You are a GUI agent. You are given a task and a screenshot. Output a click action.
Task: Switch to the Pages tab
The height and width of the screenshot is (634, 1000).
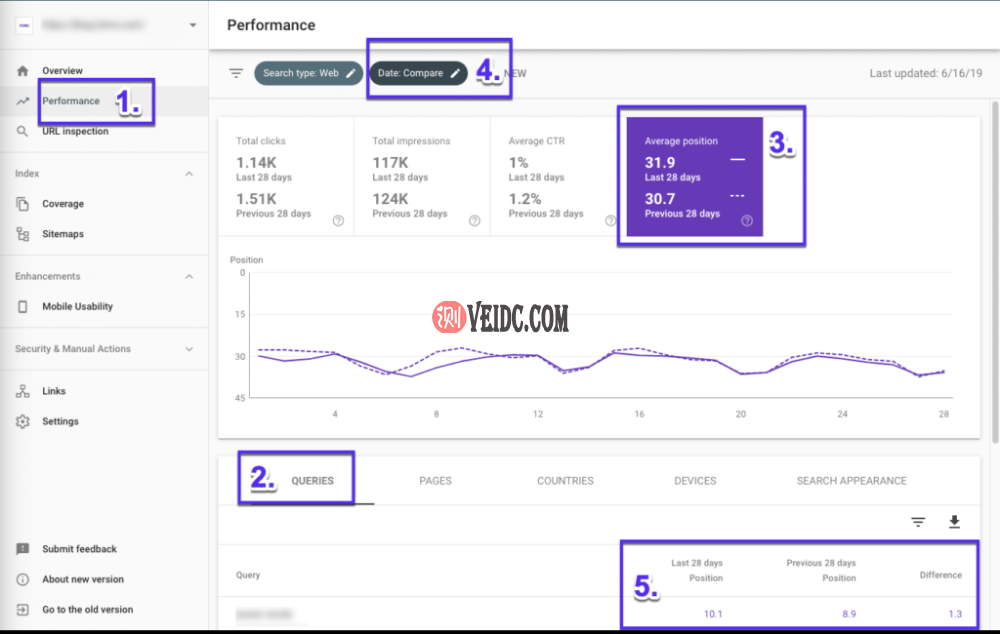pyautogui.click(x=435, y=481)
